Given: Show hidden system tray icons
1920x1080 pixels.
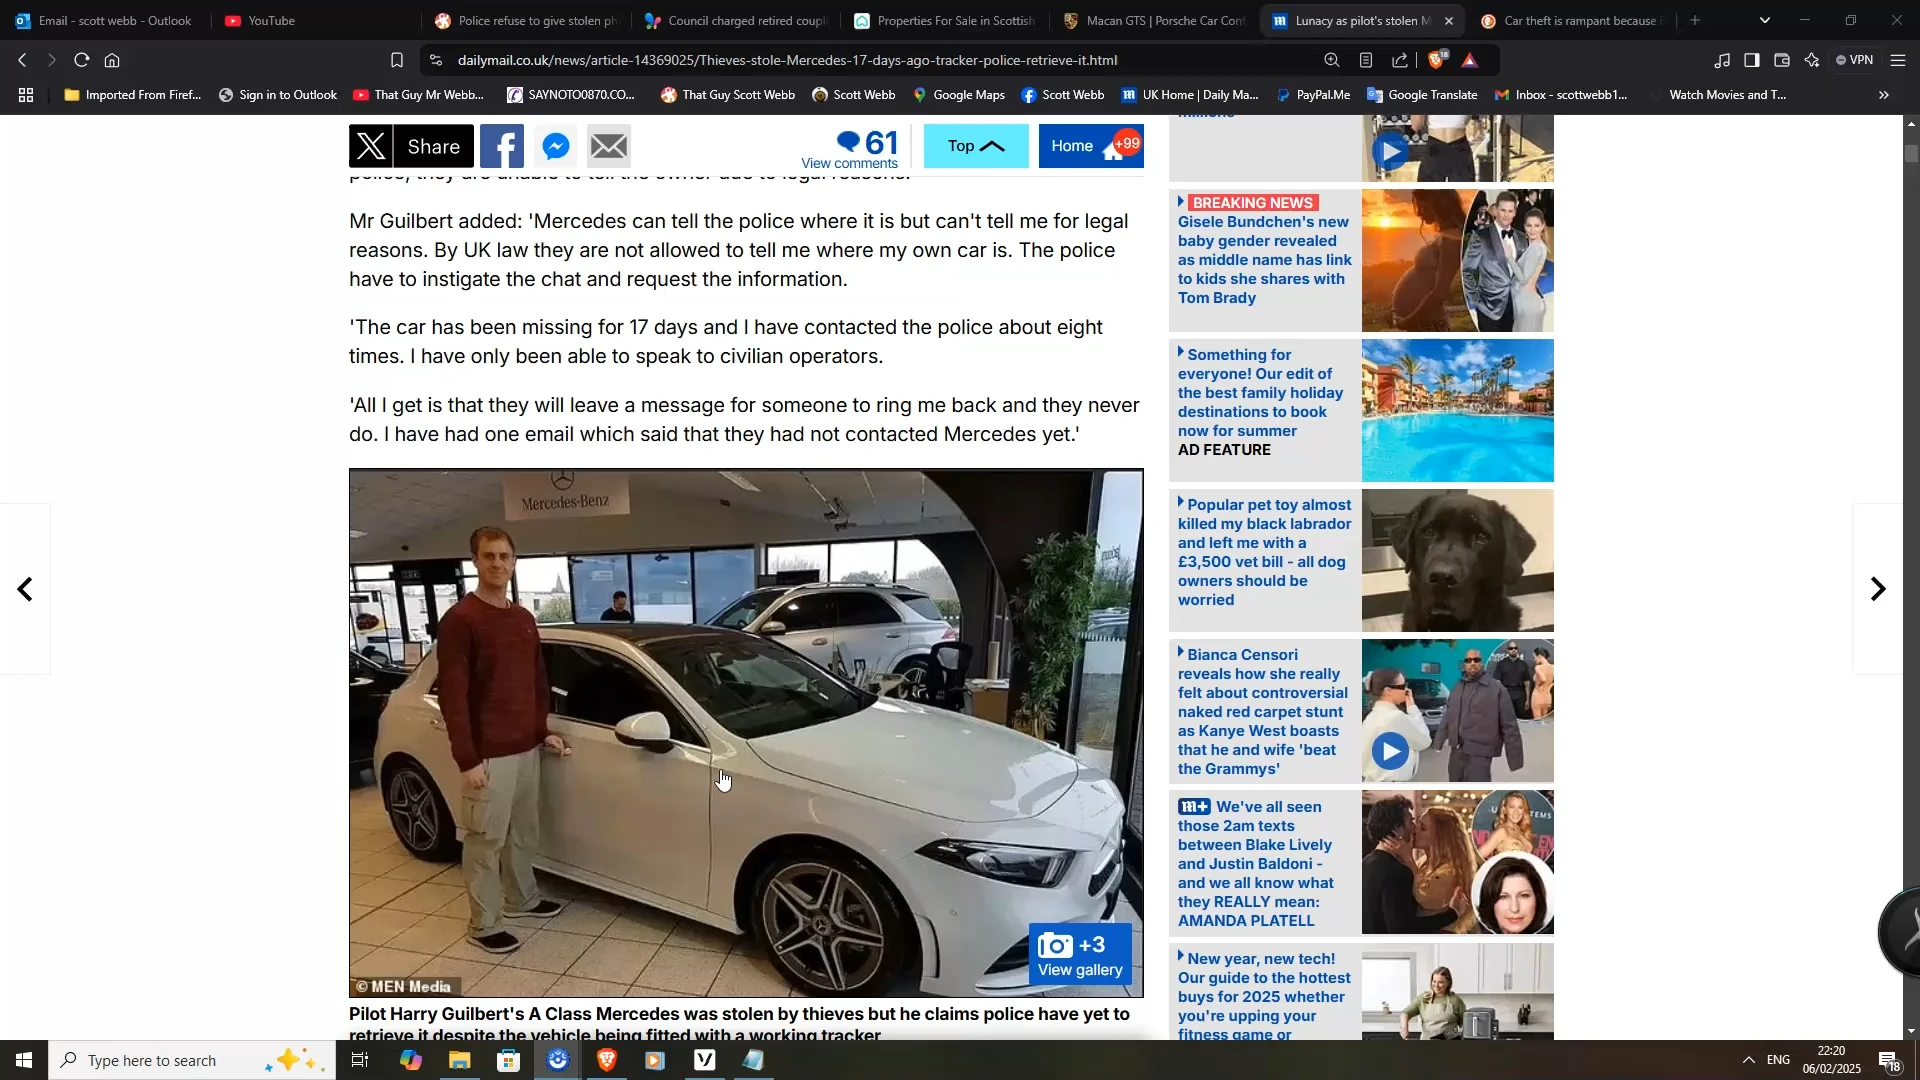Looking at the screenshot, I should [1748, 1060].
